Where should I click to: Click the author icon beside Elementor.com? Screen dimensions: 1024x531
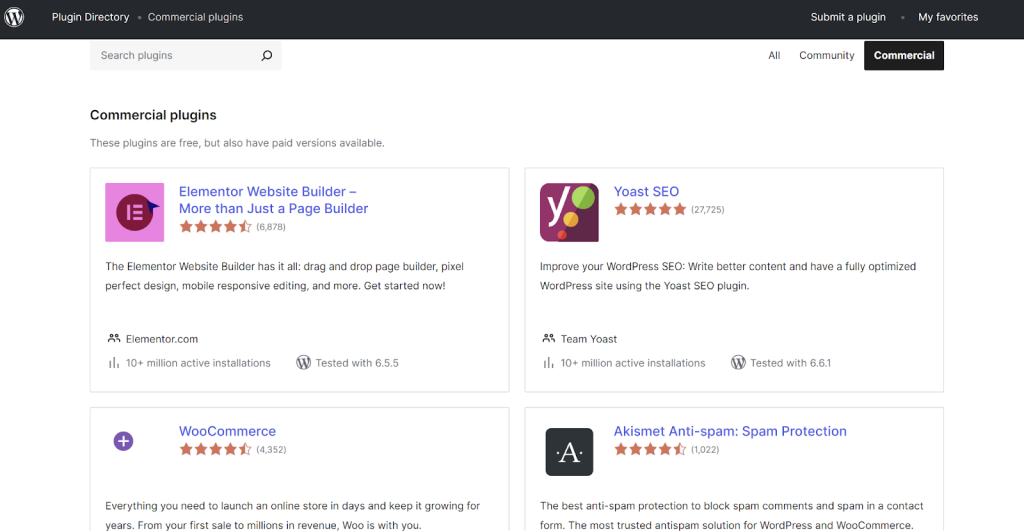114,338
